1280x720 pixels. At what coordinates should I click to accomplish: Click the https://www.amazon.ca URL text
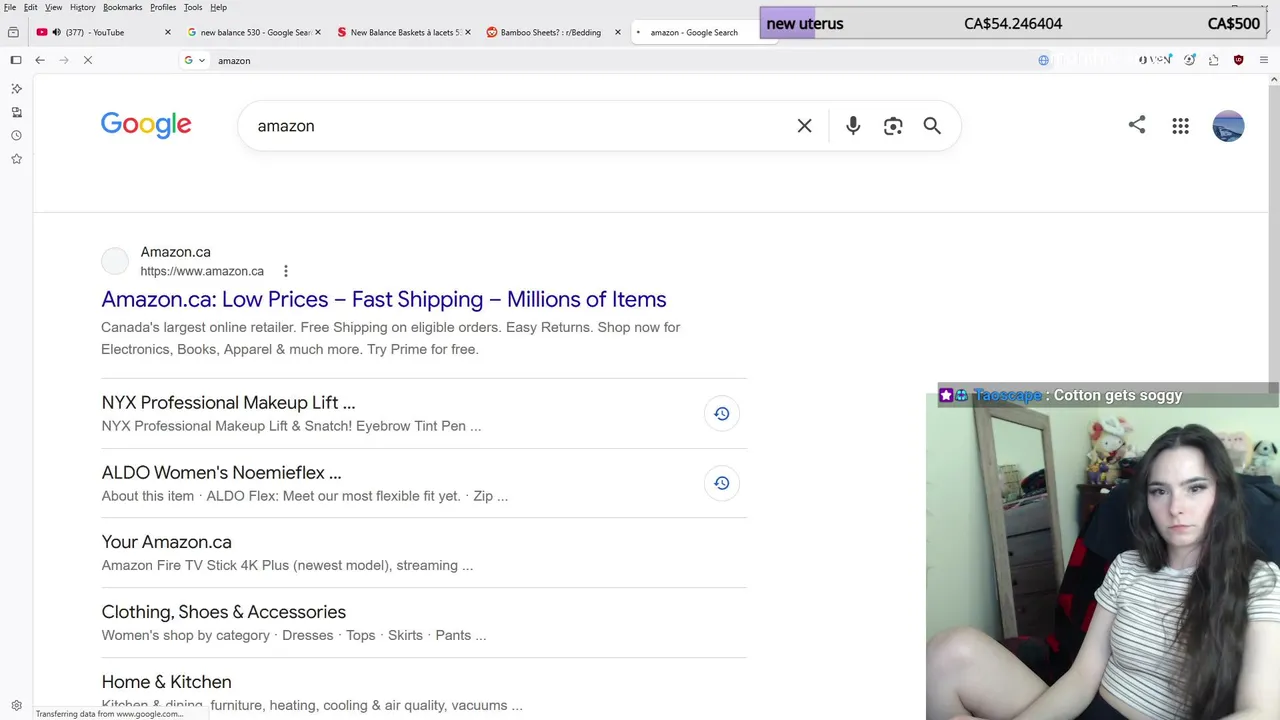click(202, 271)
